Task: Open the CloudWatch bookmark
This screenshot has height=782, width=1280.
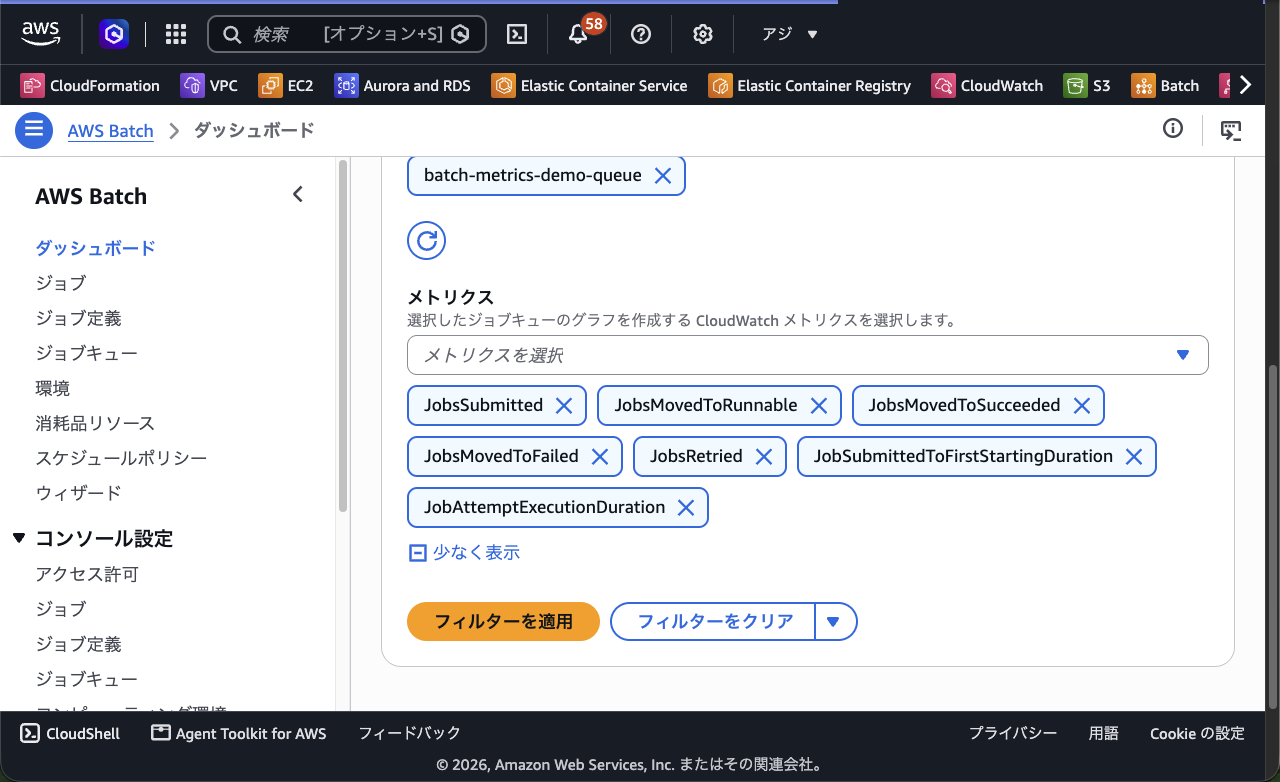Action: [987, 86]
